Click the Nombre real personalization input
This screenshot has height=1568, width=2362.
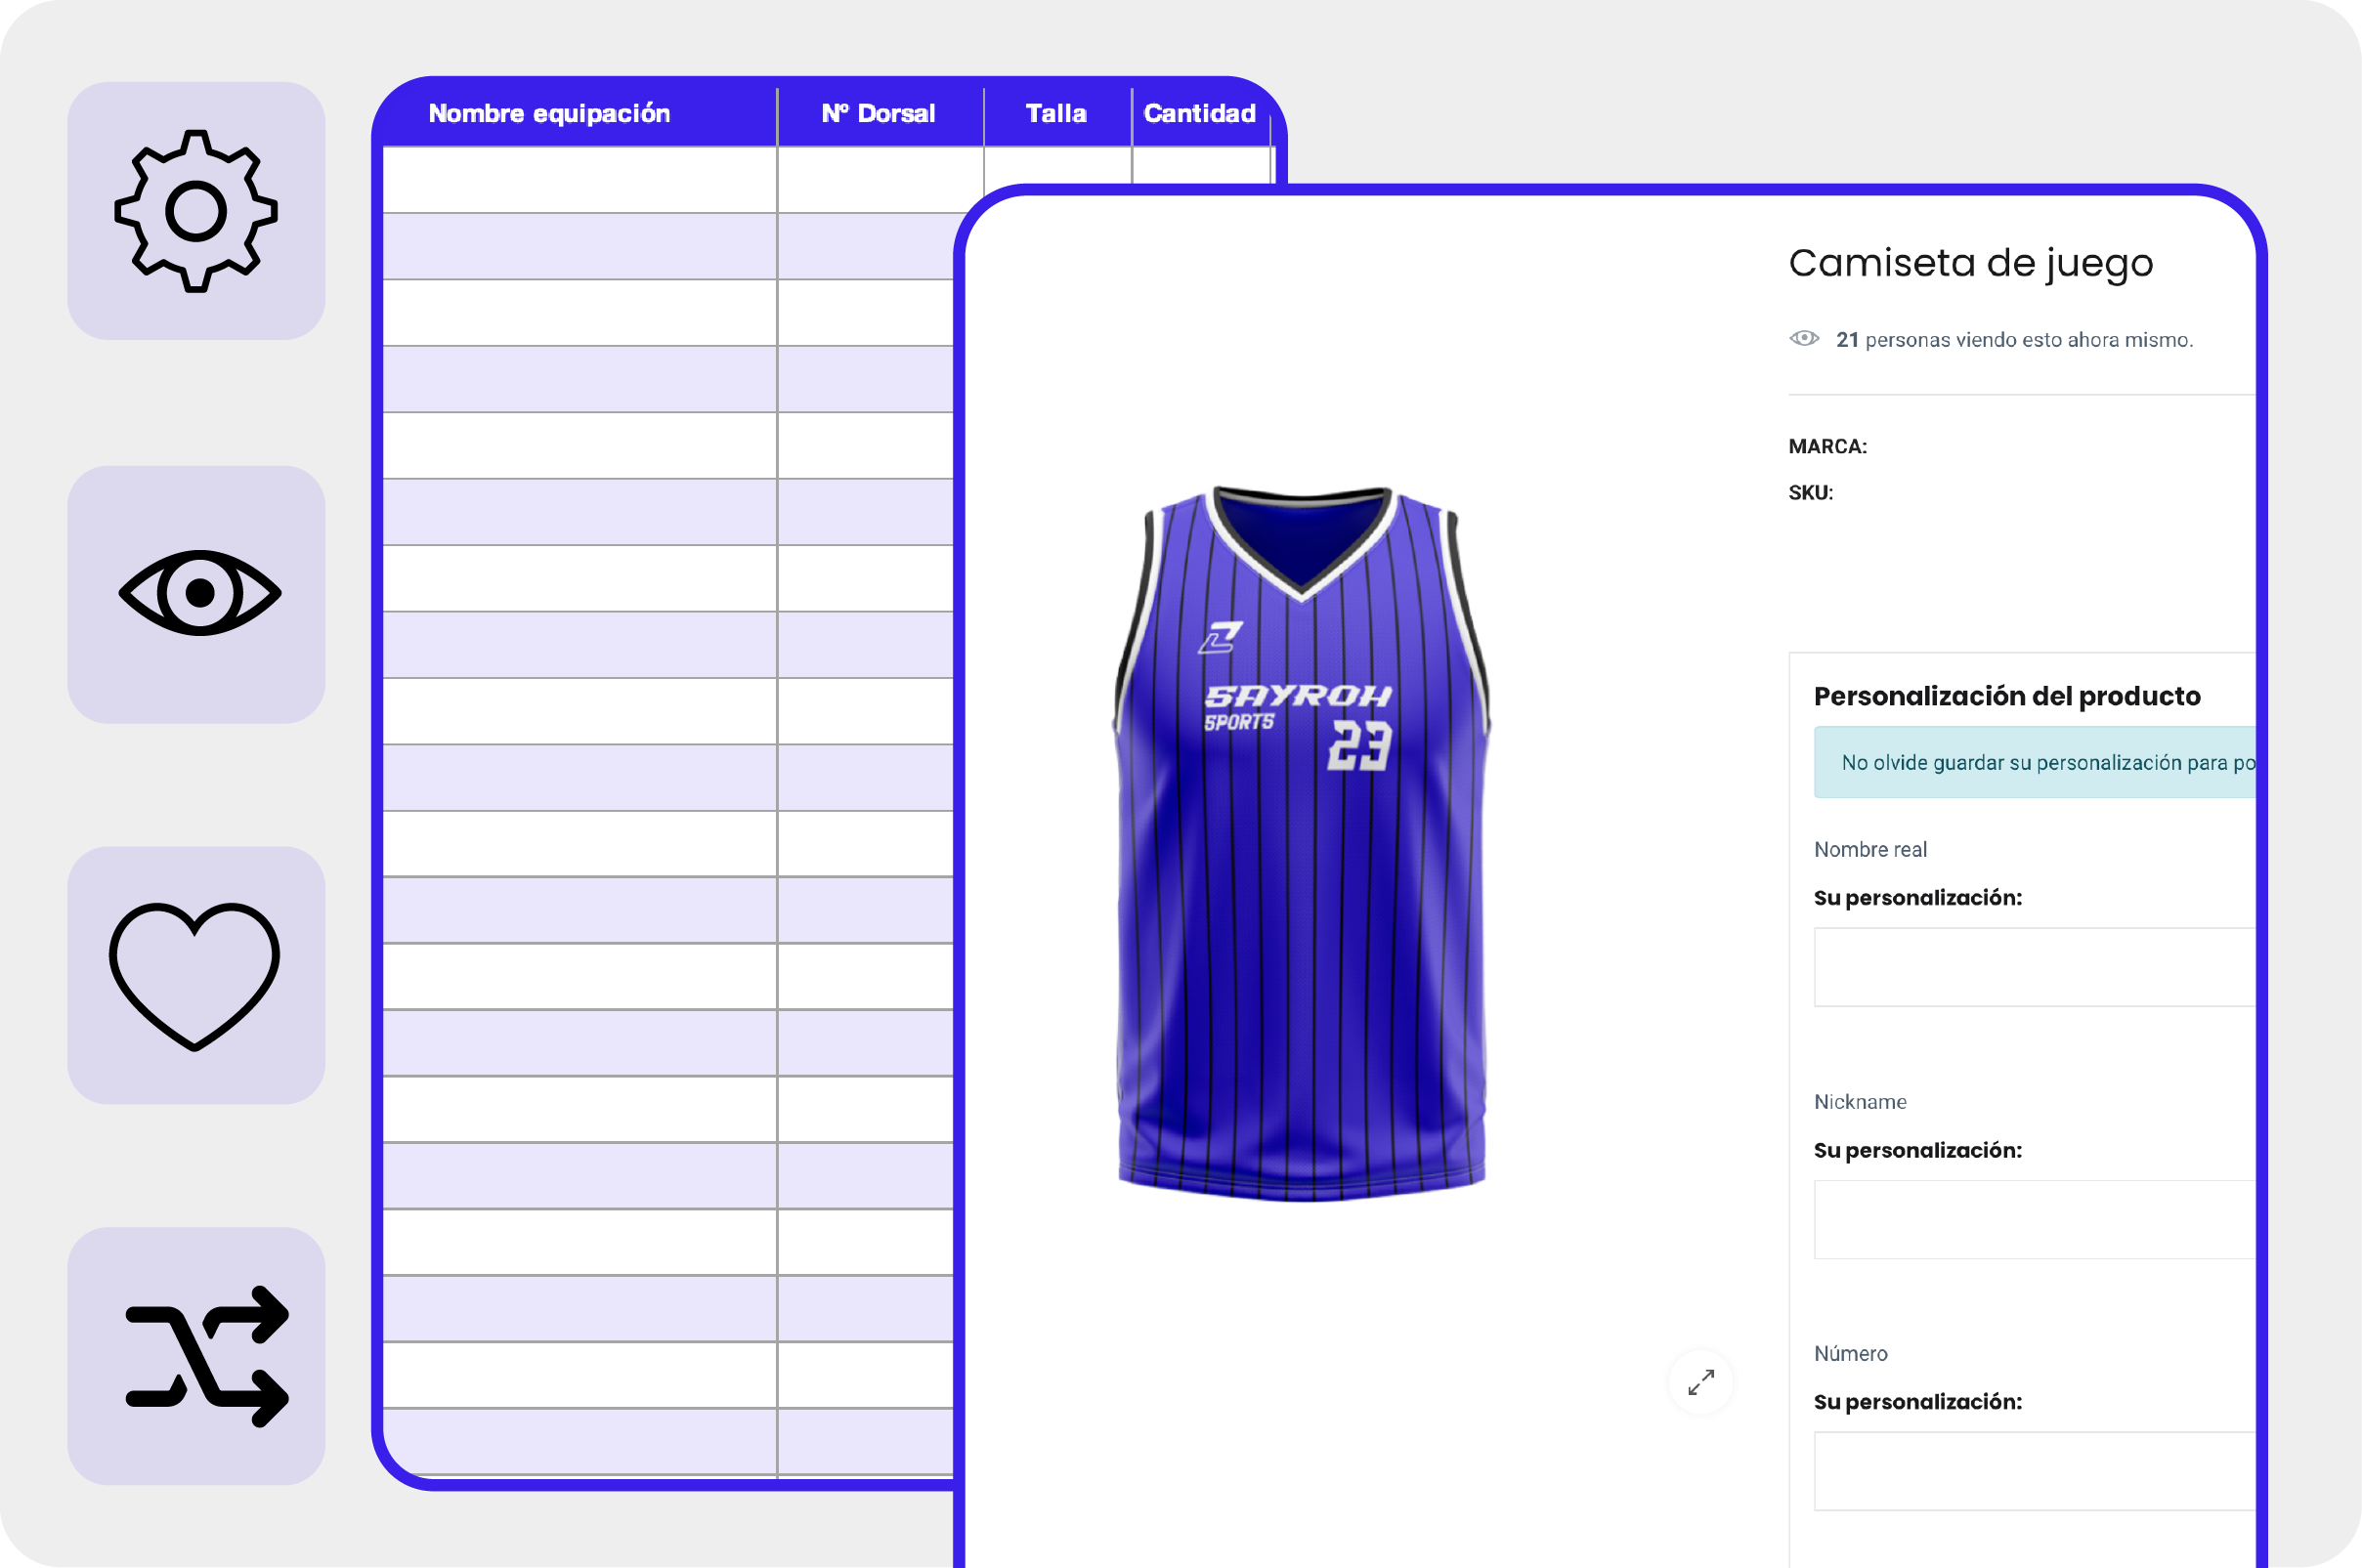pyautogui.click(x=2034, y=967)
